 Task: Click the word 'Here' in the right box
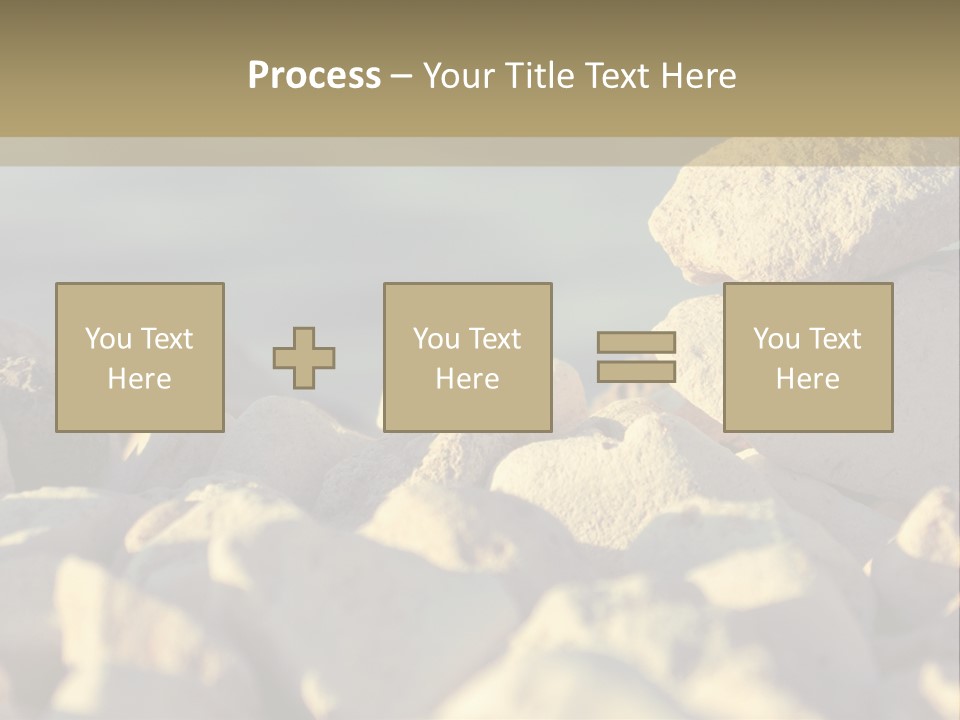pyautogui.click(x=807, y=379)
